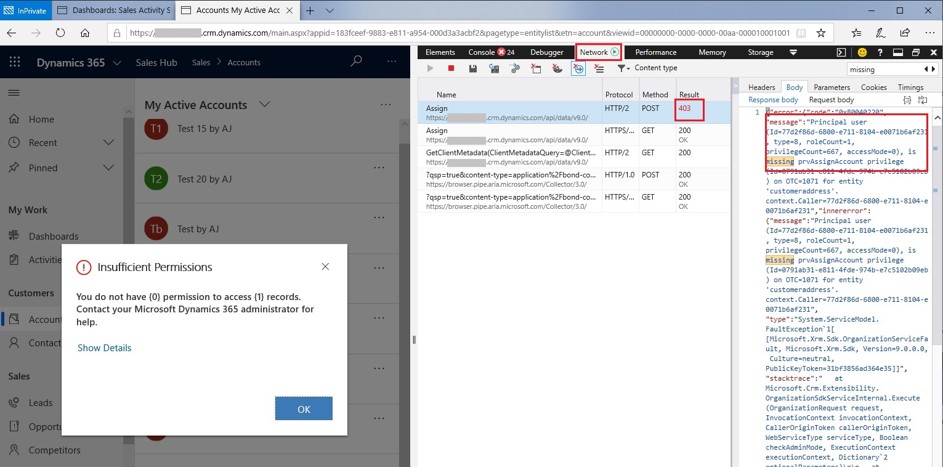Expand the Dynamics 365 dropdown chevron
Screen dimensions: 943x467
pos(117,63)
